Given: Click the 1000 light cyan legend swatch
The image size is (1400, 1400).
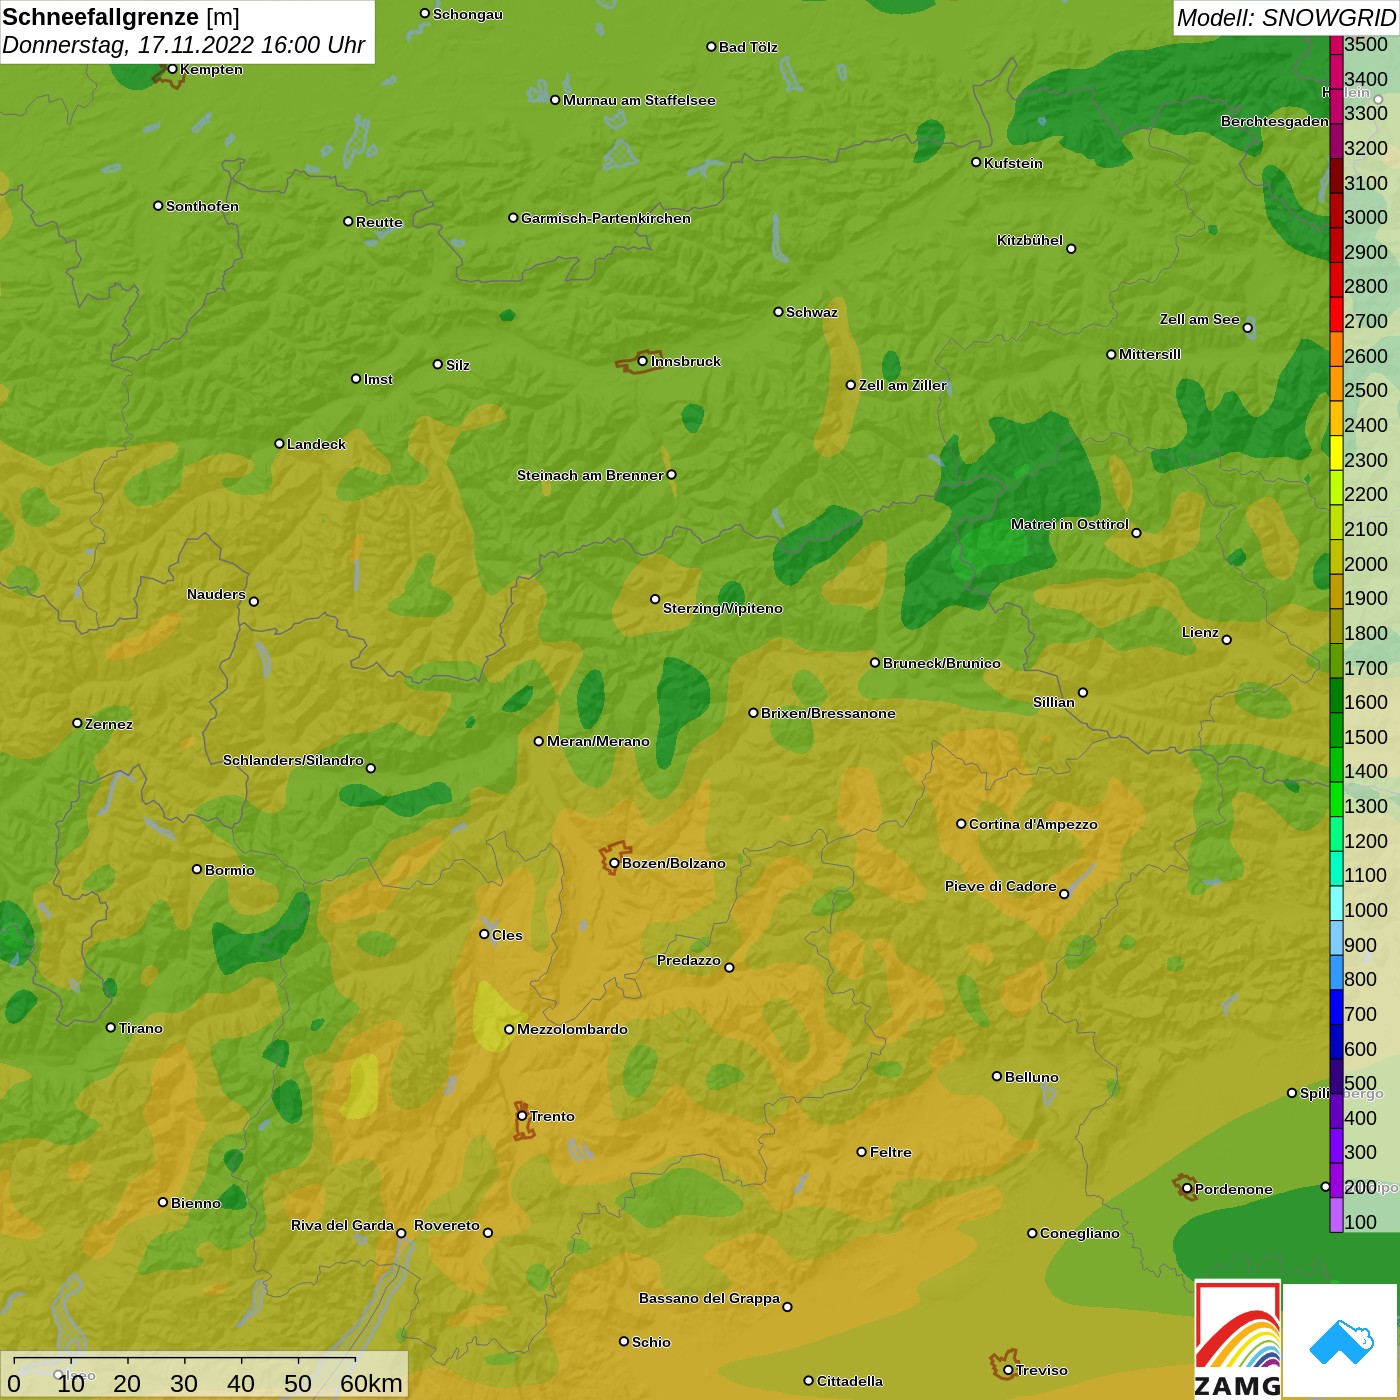Looking at the screenshot, I should click(1336, 903).
